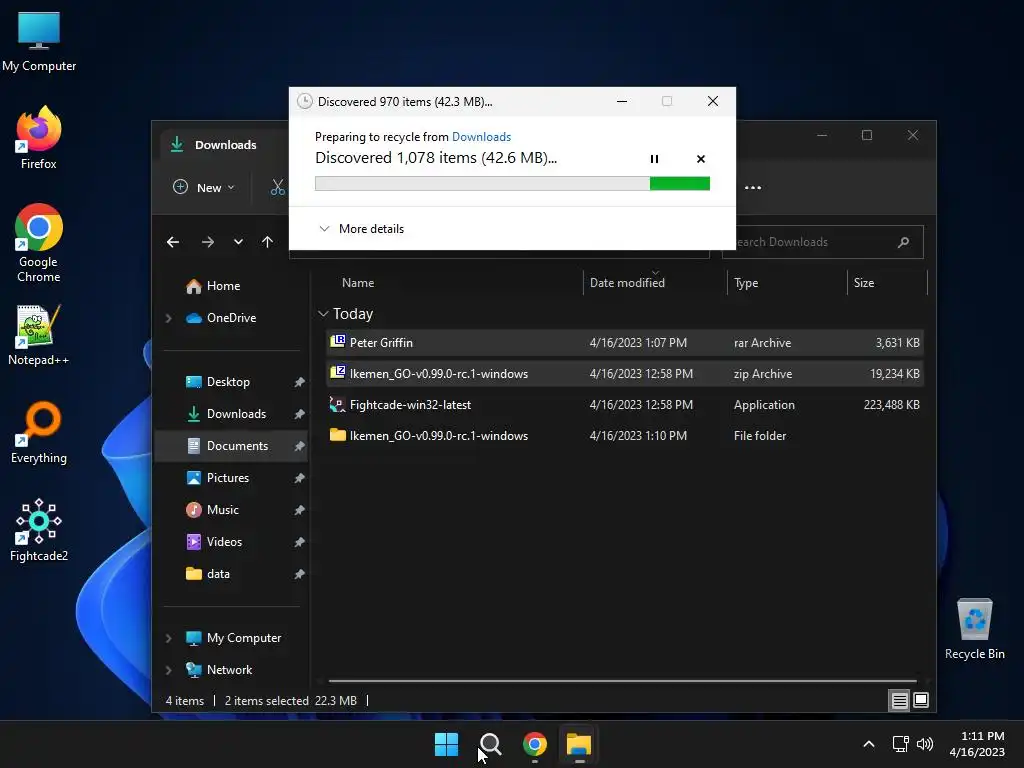Click File Explorer on the taskbar
This screenshot has width=1024, height=768.
pos(579,744)
